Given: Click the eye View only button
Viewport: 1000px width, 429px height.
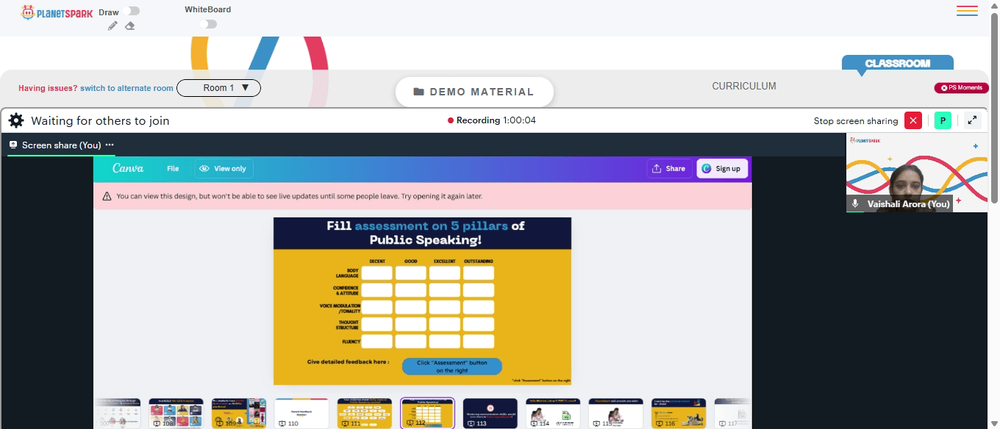Looking at the screenshot, I should point(224,169).
